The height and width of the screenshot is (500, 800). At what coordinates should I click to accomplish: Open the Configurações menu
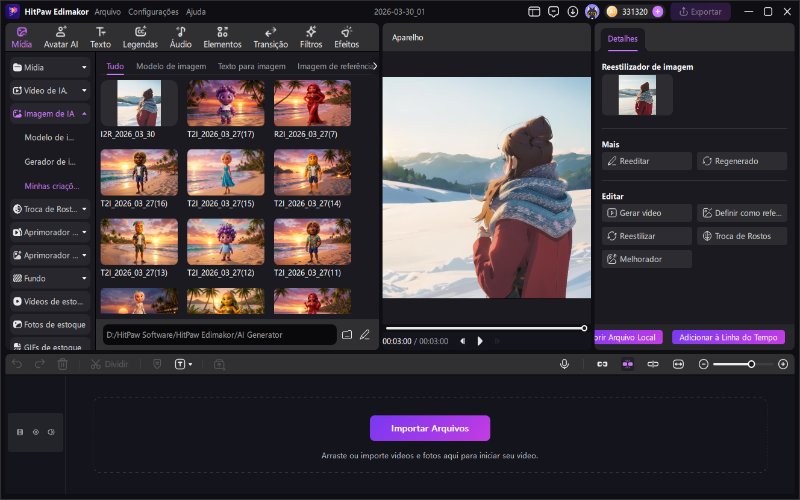[153, 12]
